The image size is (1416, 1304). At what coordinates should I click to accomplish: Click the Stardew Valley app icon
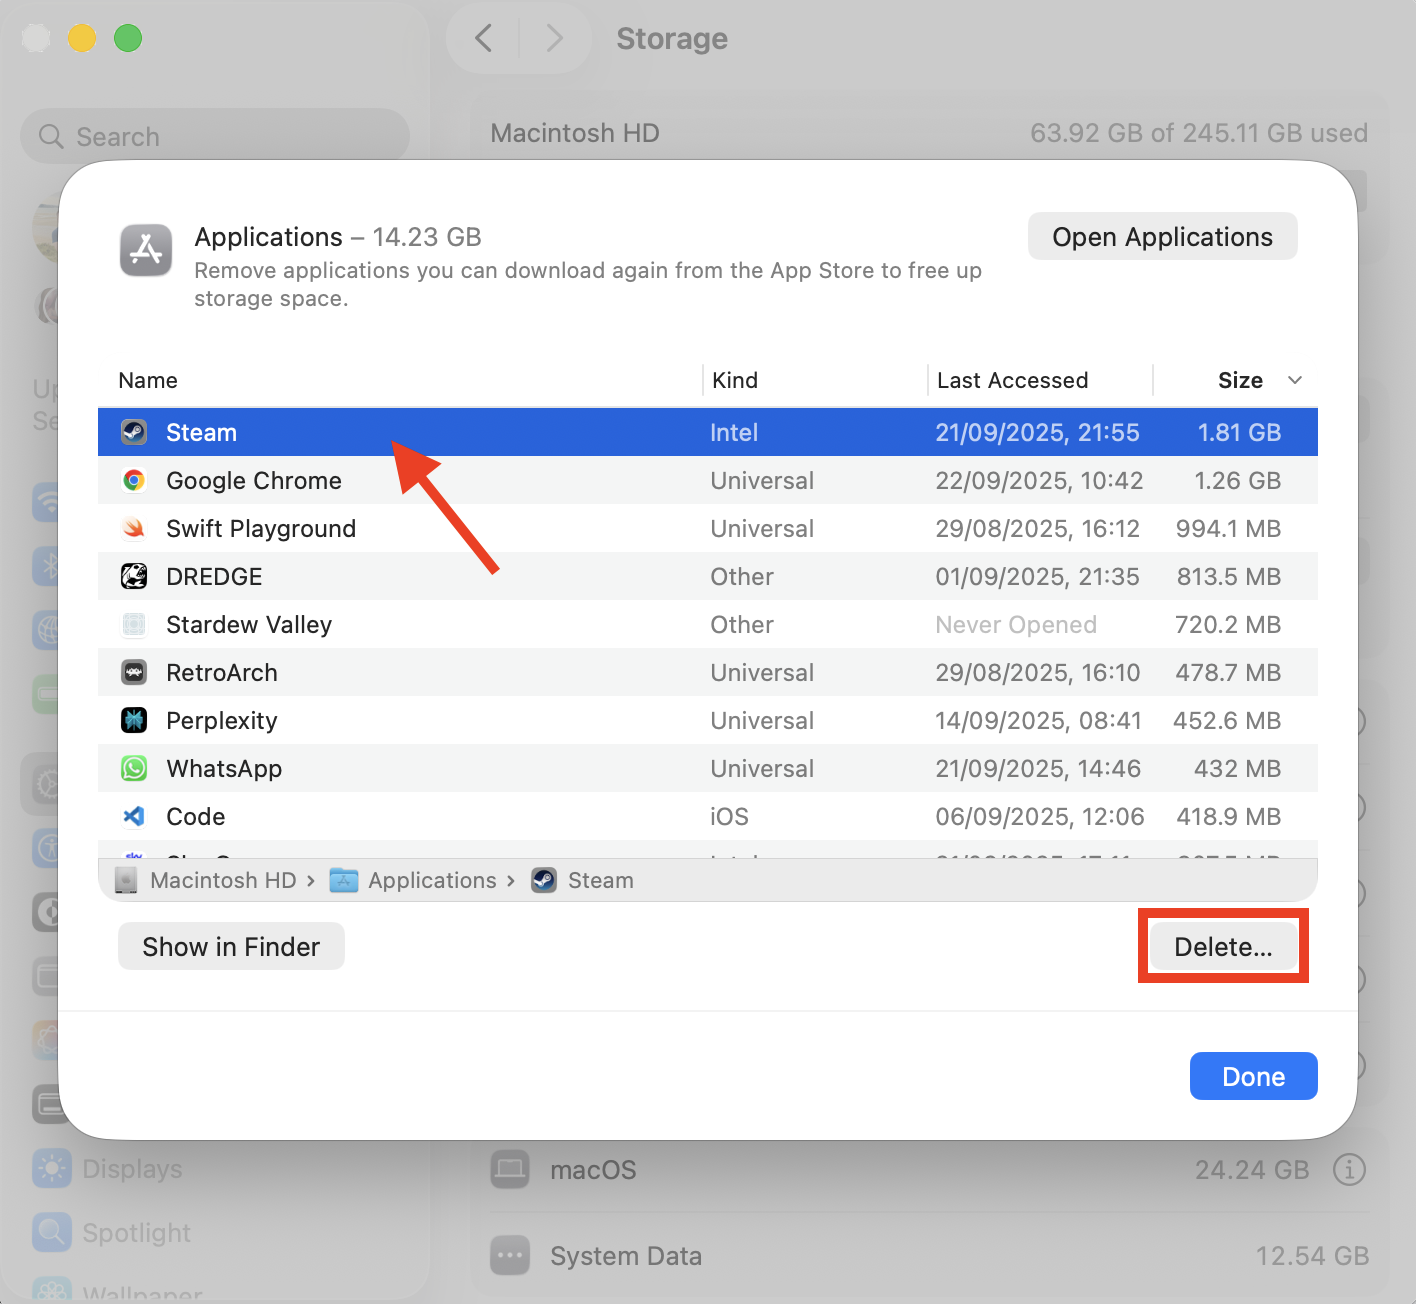point(134,624)
